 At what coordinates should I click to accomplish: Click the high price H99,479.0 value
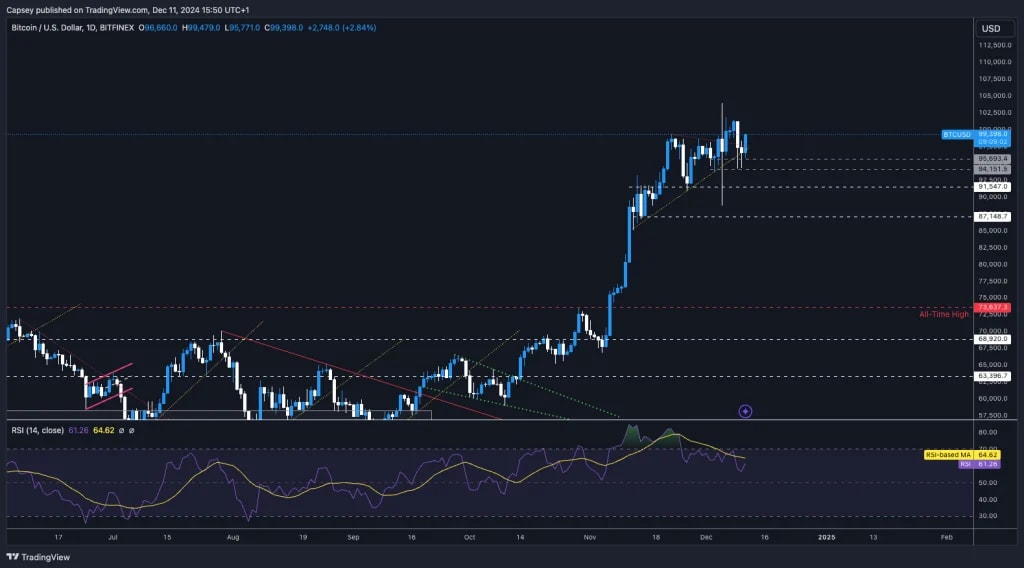pyautogui.click(x=201, y=28)
